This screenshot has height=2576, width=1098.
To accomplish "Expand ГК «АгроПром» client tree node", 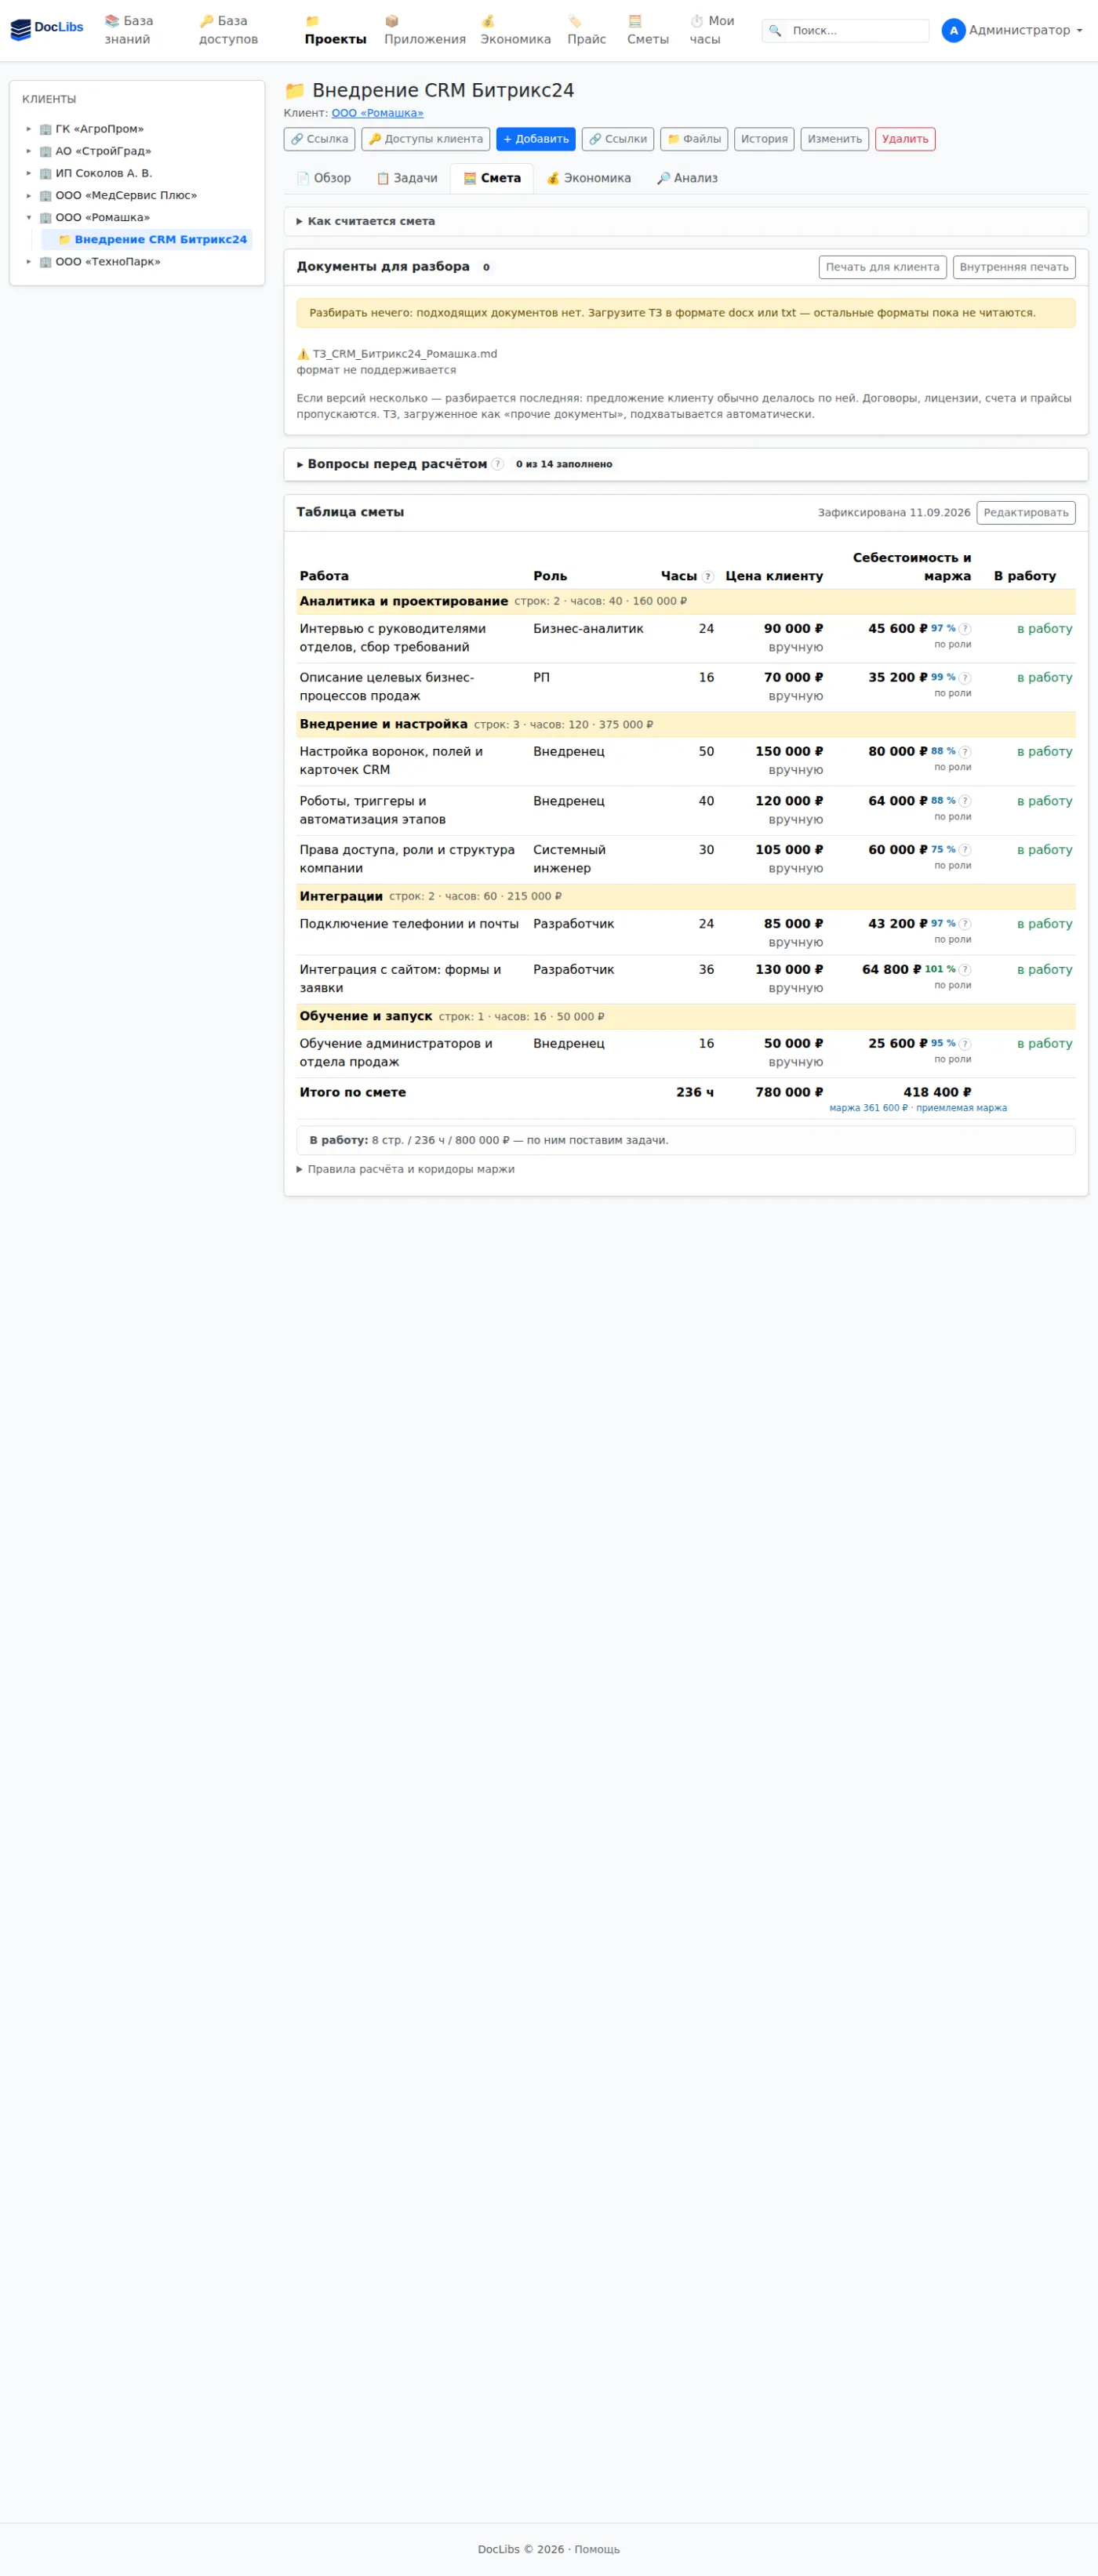I will coord(29,129).
